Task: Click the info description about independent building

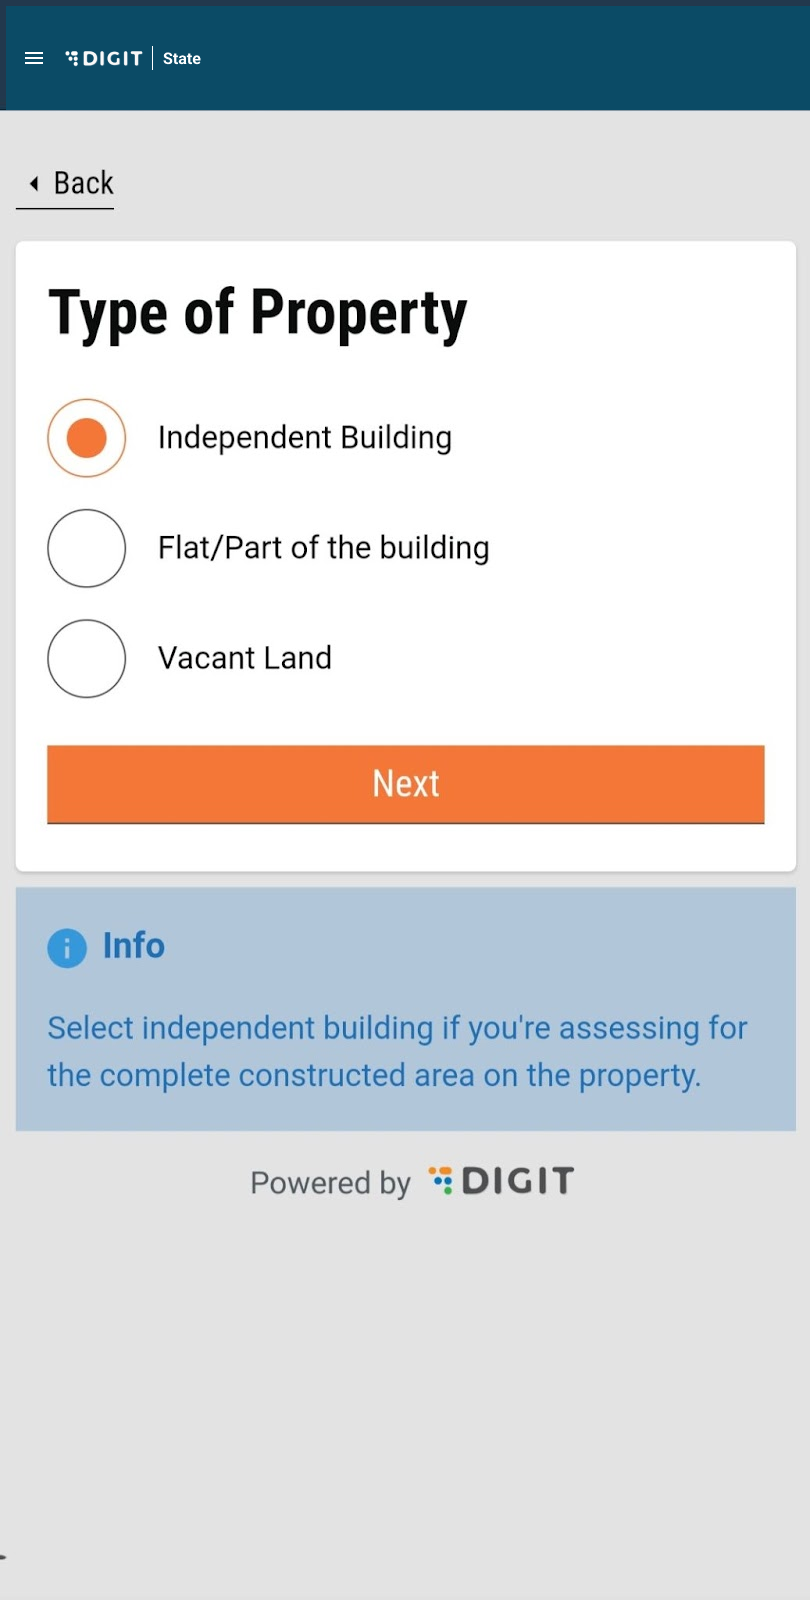Action: (397, 1051)
